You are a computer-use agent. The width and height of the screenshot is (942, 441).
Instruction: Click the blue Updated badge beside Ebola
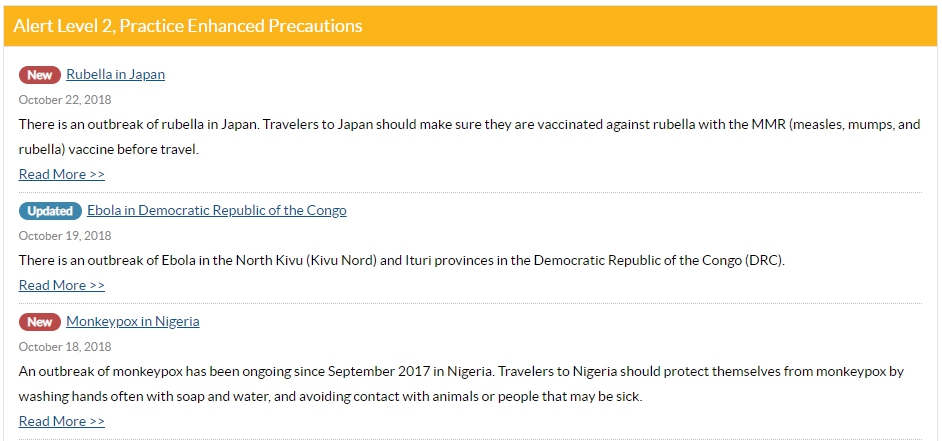pos(50,211)
